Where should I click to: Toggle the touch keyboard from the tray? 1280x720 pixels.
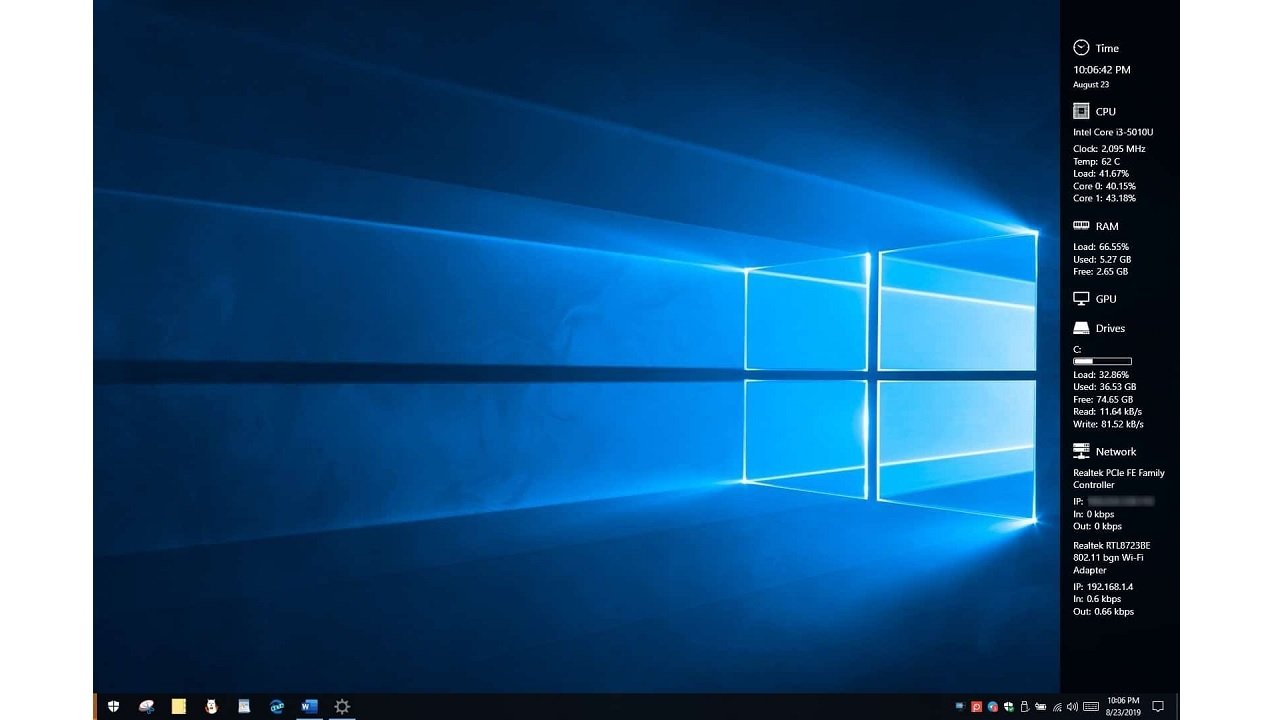[x=1091, y=706]
